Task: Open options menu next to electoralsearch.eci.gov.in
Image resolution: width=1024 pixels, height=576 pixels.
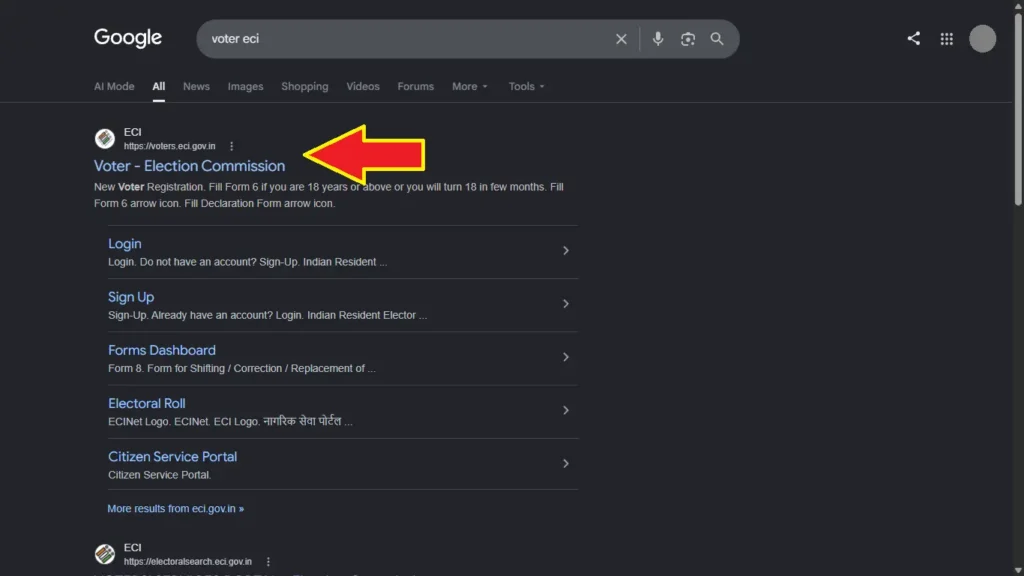Action: 268,562
